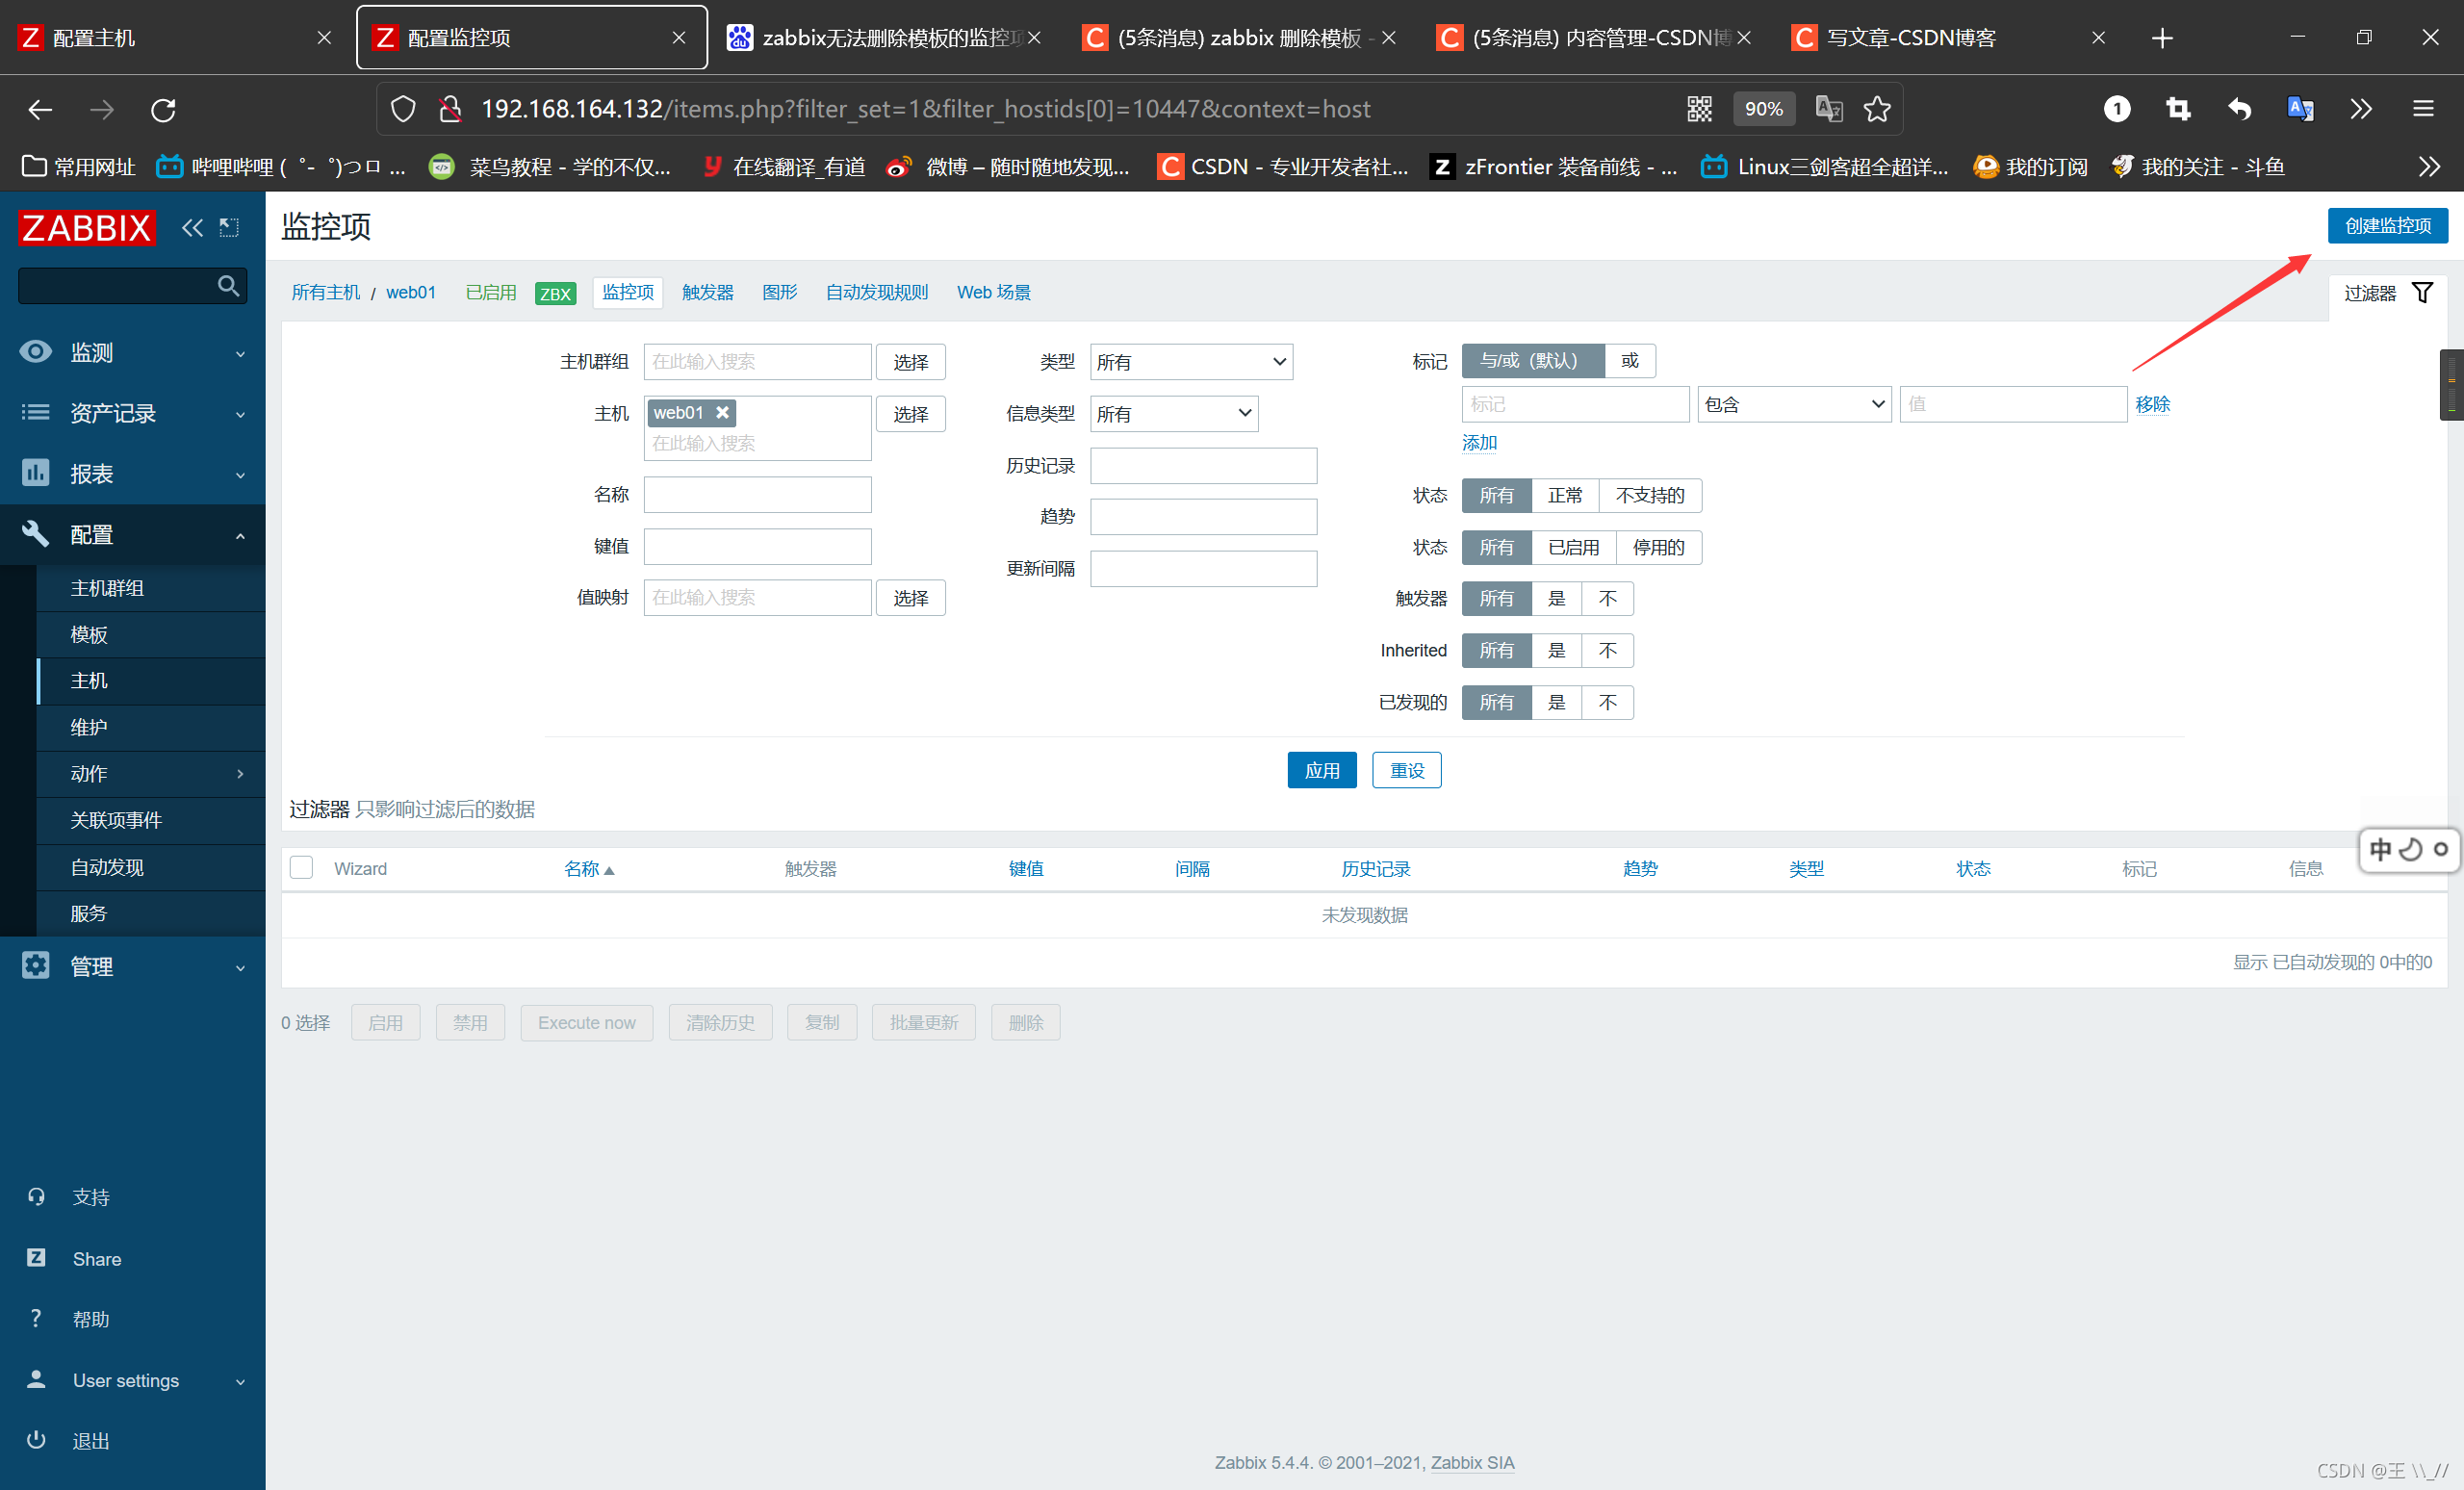
Task: Click the filter funnel icon
Action: [x=2422, y=293]
